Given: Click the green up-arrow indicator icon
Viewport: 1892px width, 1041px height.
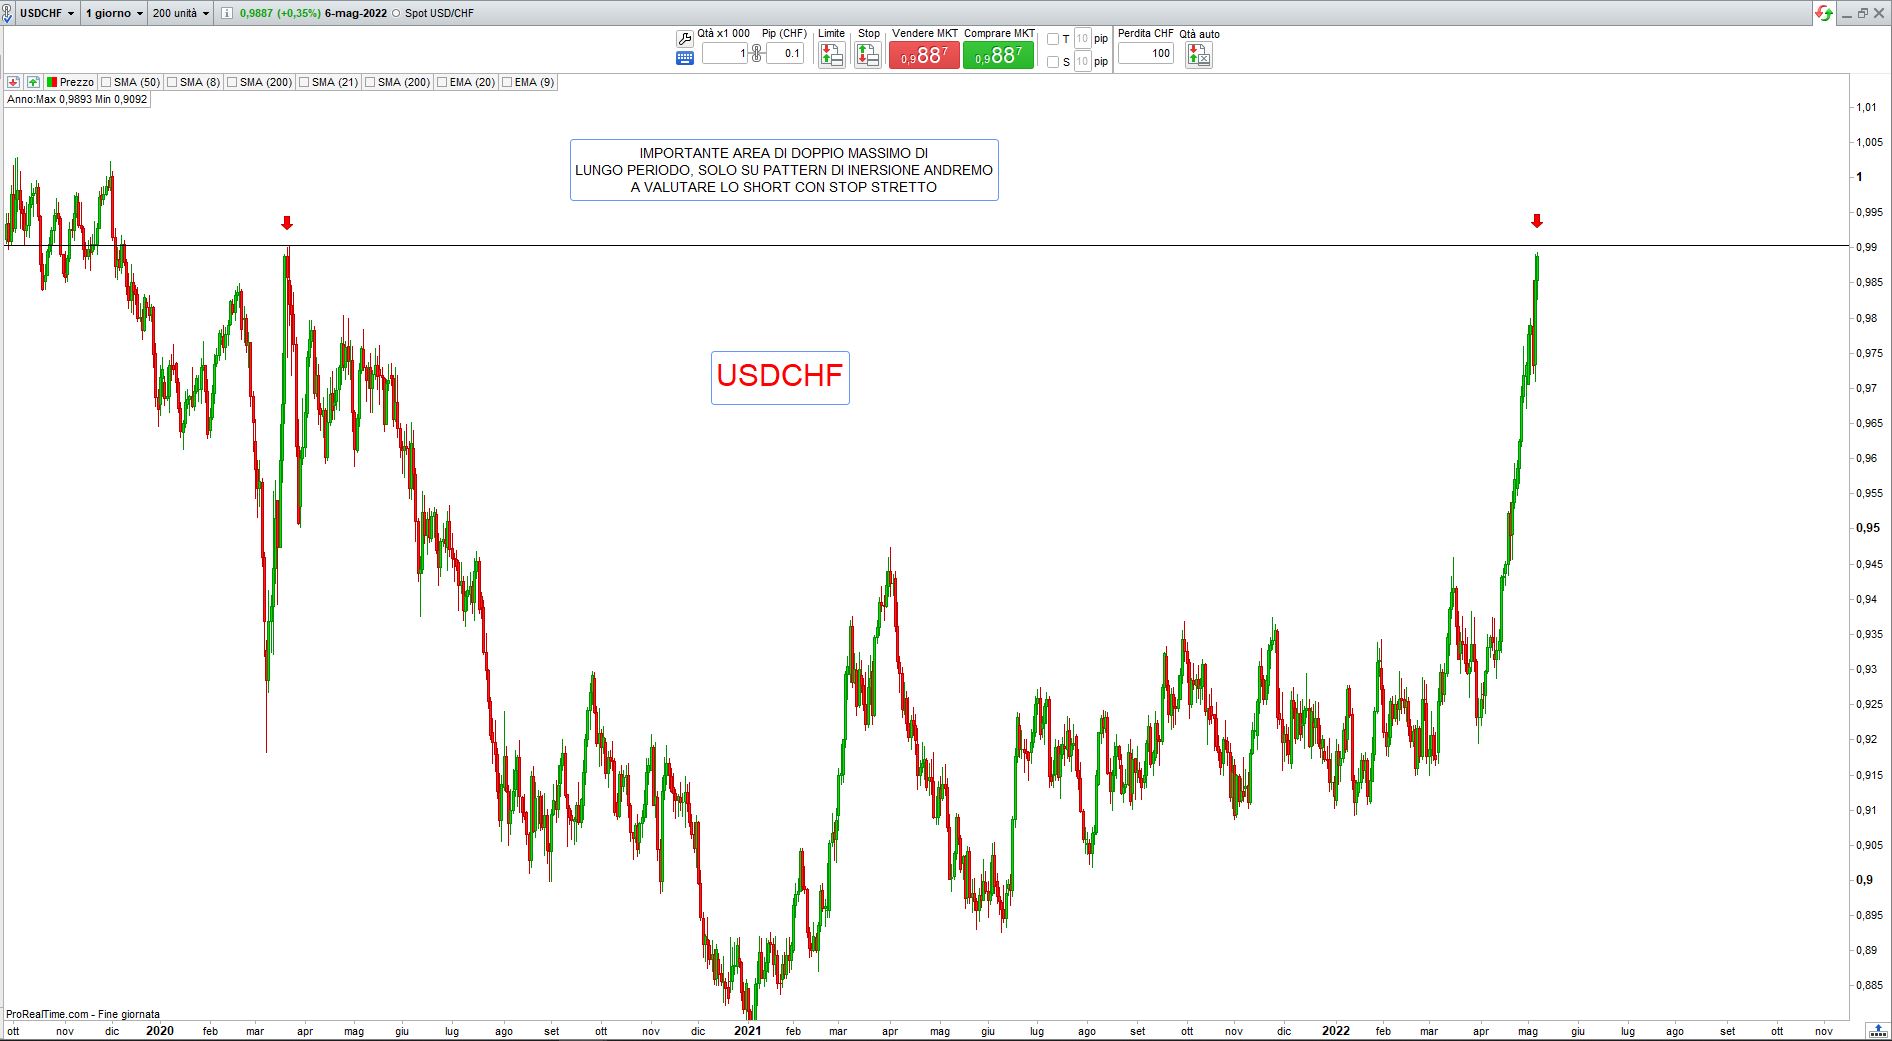Looking at the screenshot, I should tap(33, 82).
